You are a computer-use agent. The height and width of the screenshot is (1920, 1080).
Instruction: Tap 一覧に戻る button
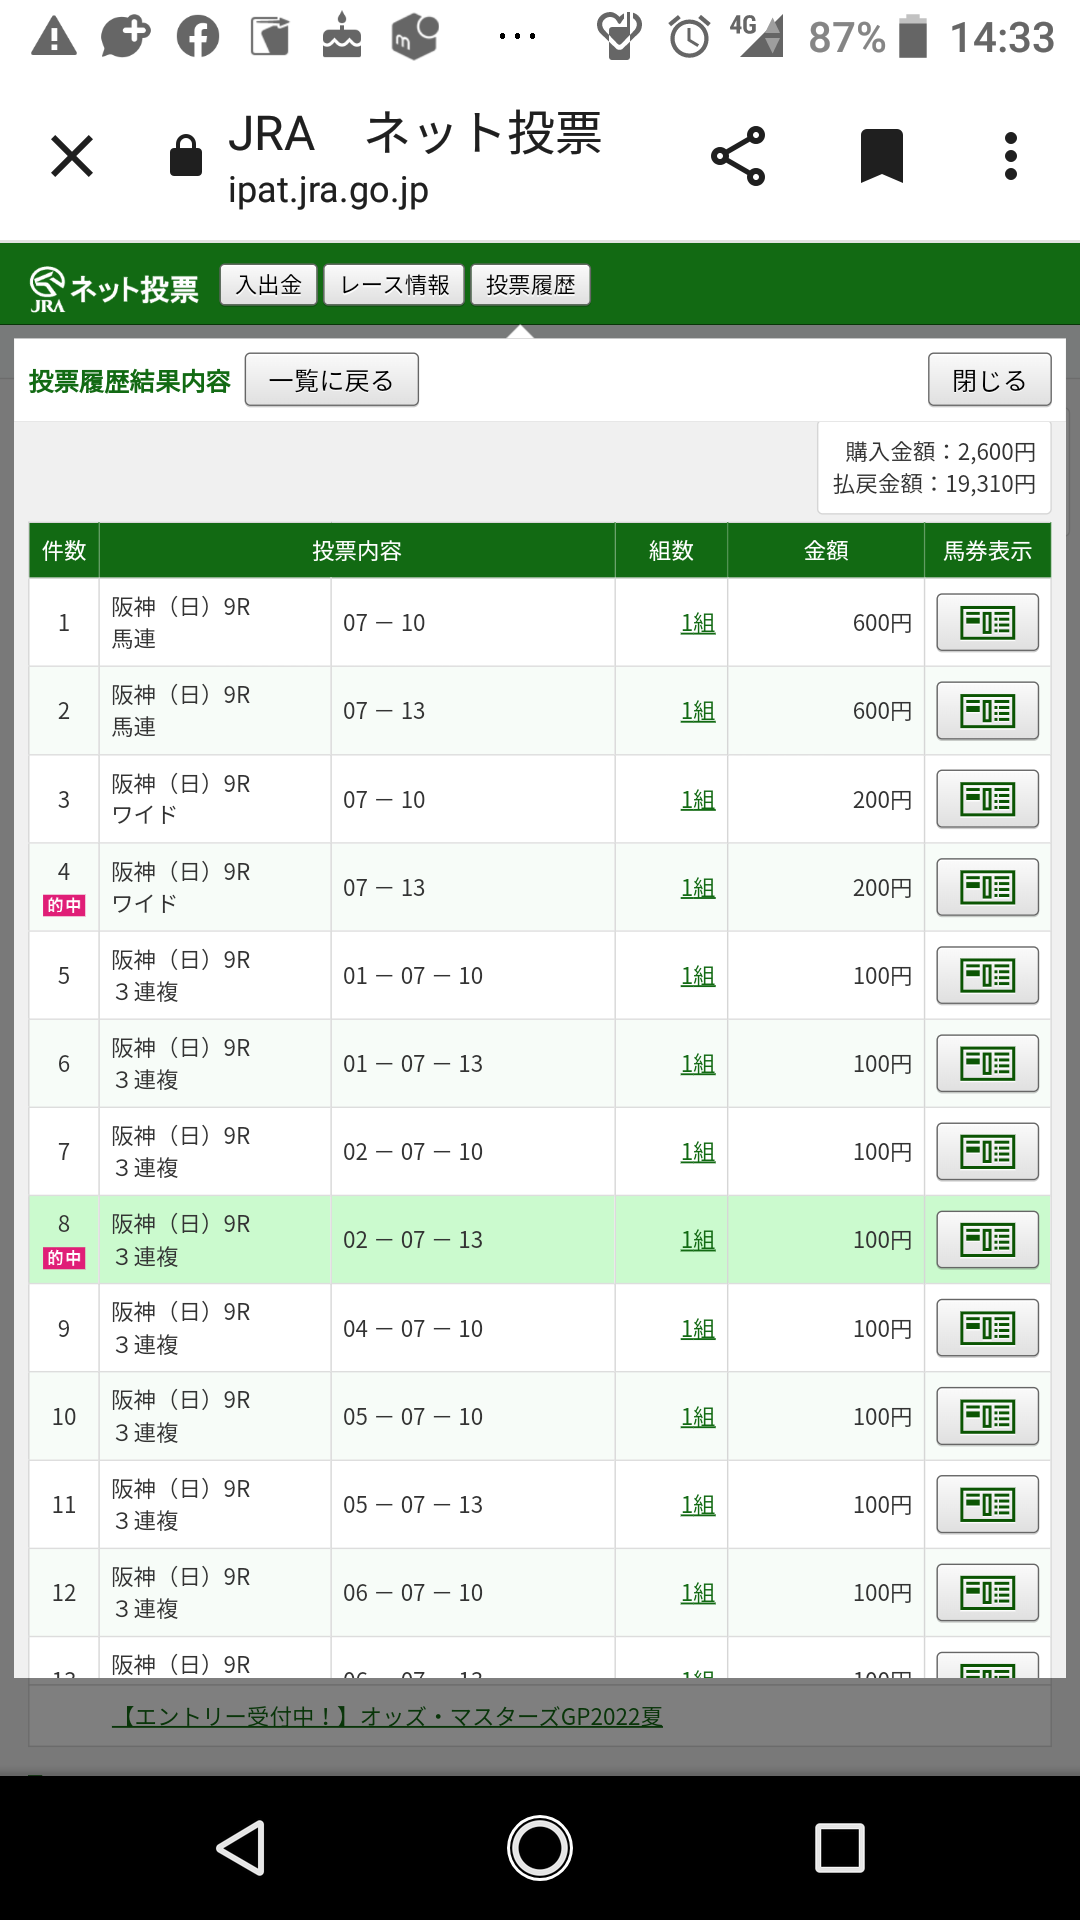pos(331,380)
